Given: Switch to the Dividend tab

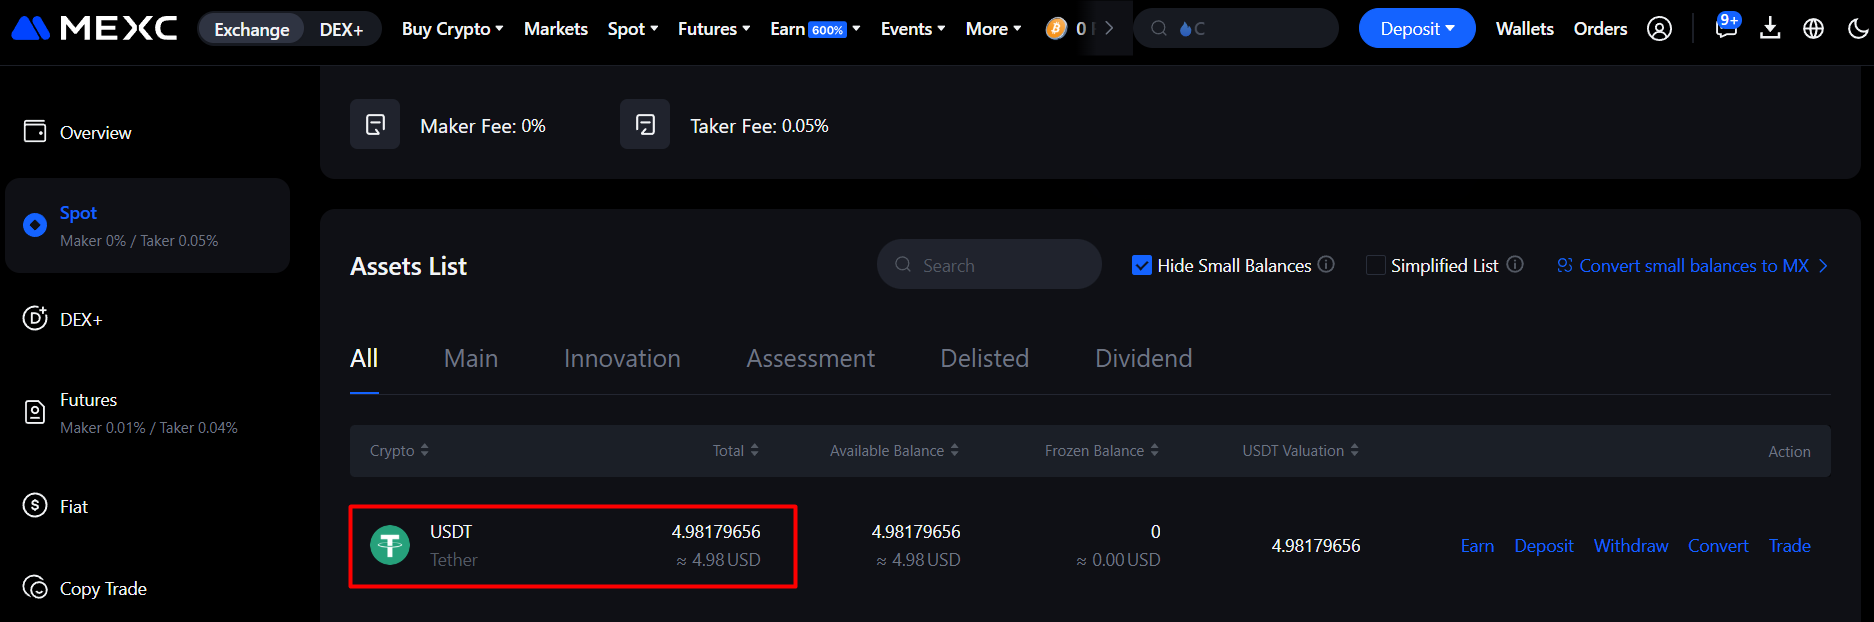Looking at the screenshot, I should (1144, 358).
